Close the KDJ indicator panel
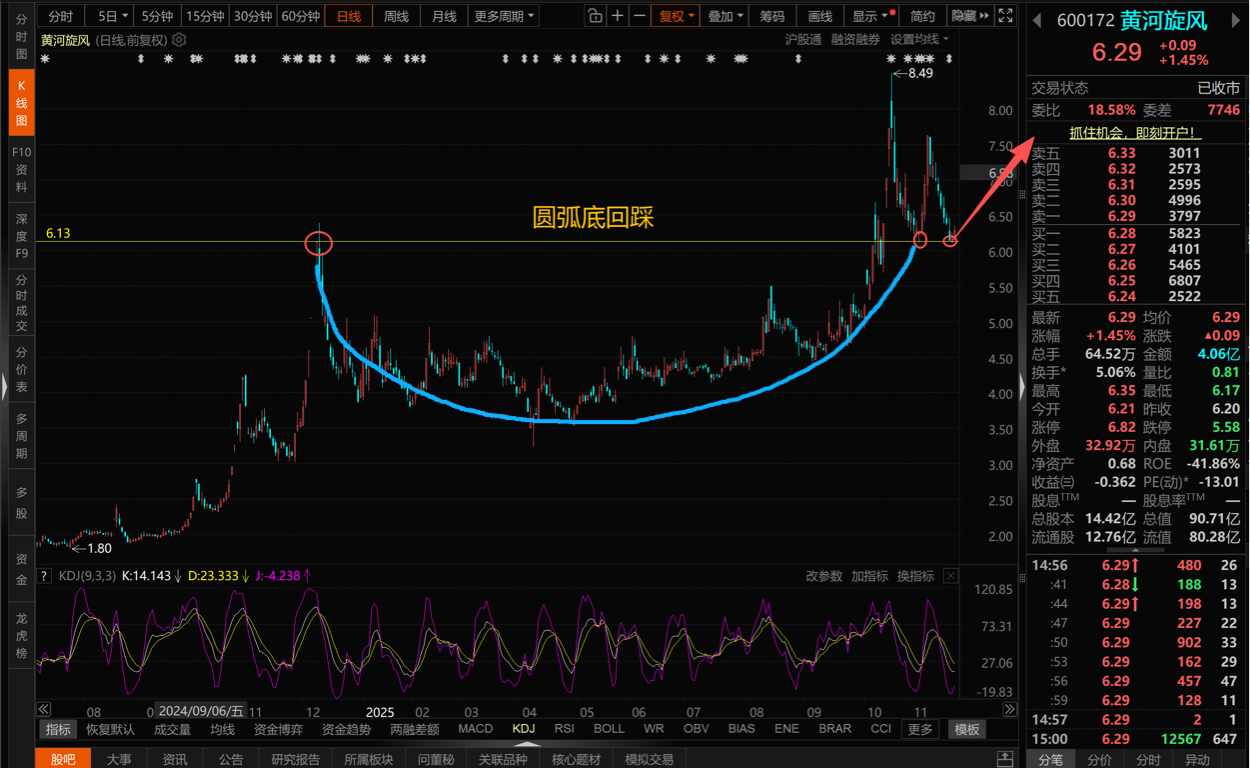This screenshot has height=768, width=1250. tap(950, 576)
